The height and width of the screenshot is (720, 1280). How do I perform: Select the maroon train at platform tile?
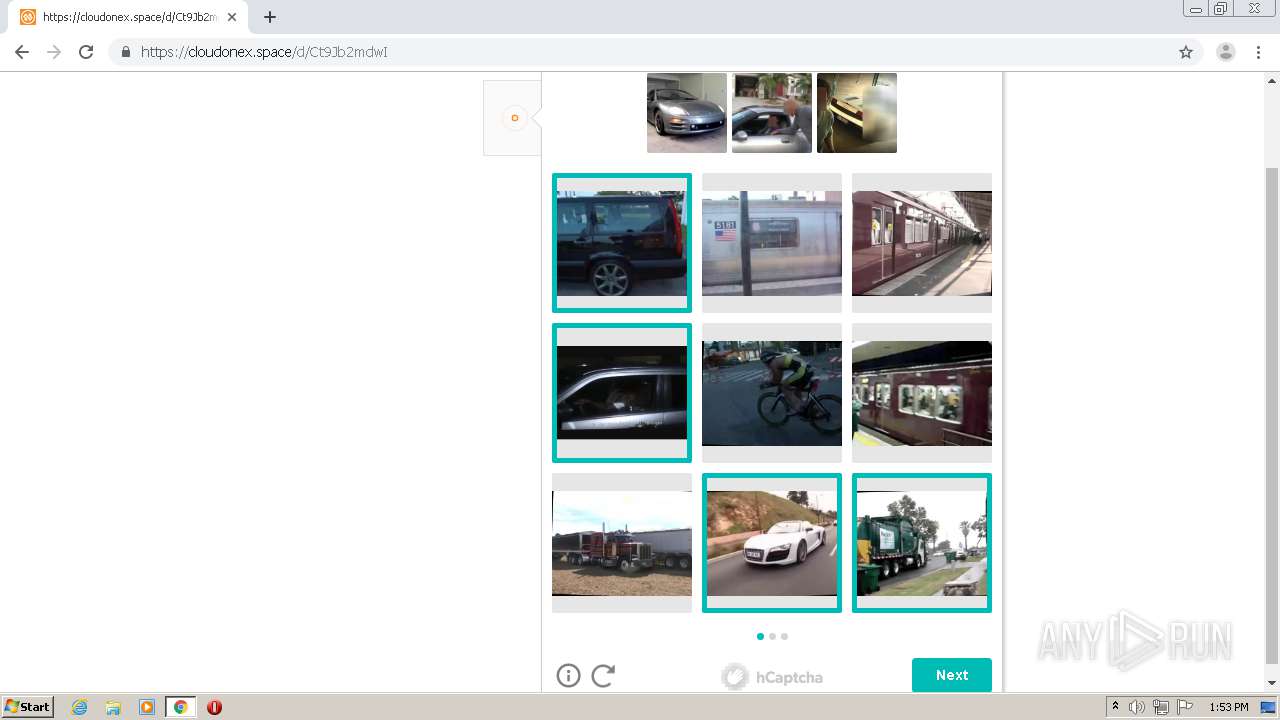922,243
